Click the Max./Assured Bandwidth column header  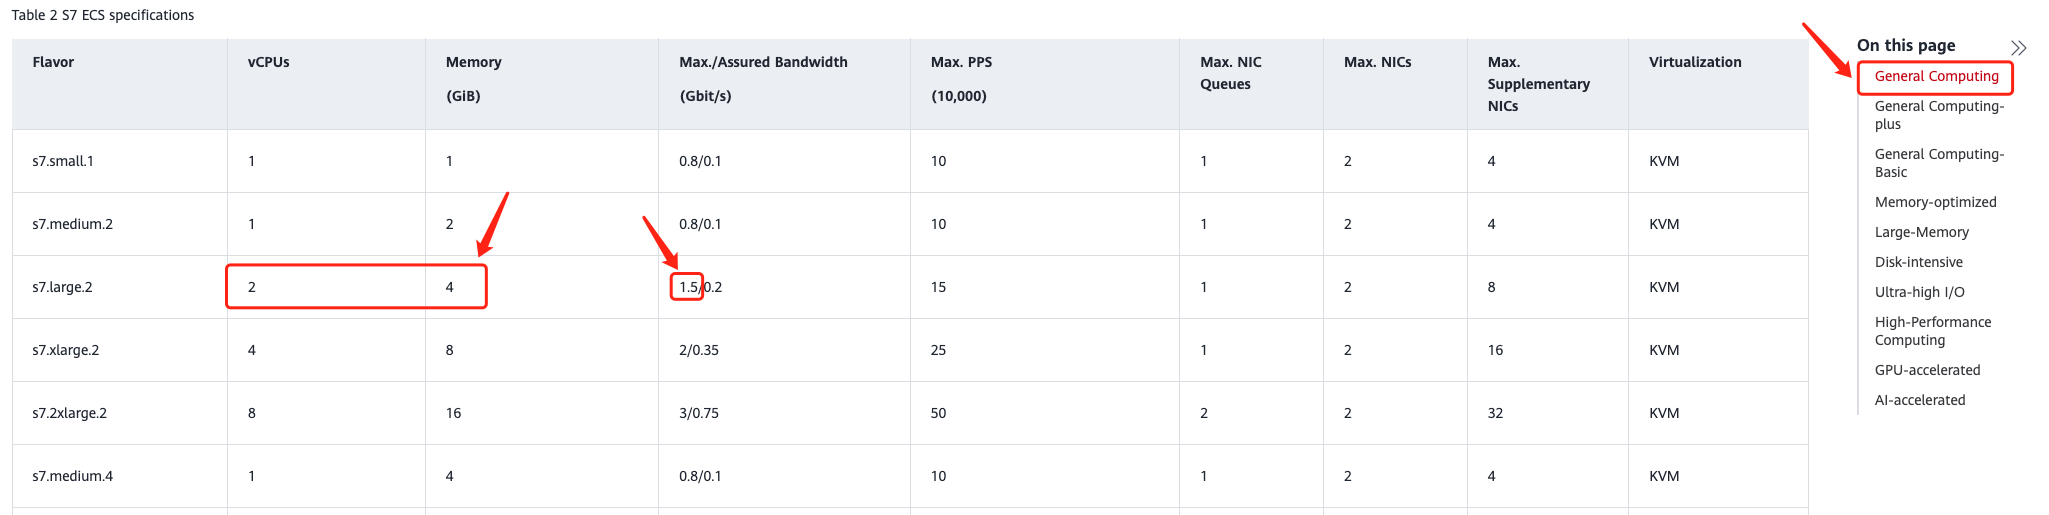click(x=763, y=62)
